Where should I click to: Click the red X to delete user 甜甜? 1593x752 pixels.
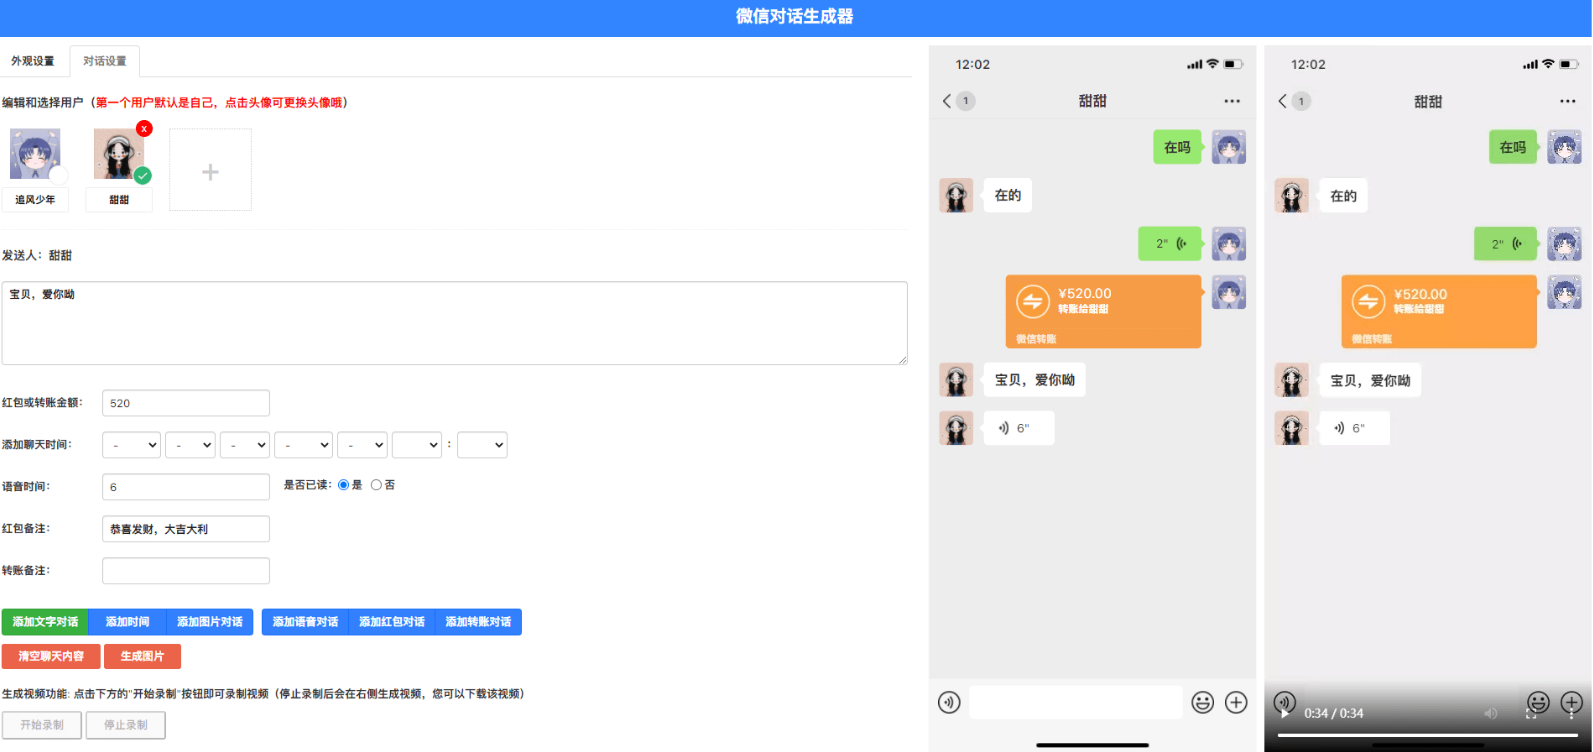144,129
